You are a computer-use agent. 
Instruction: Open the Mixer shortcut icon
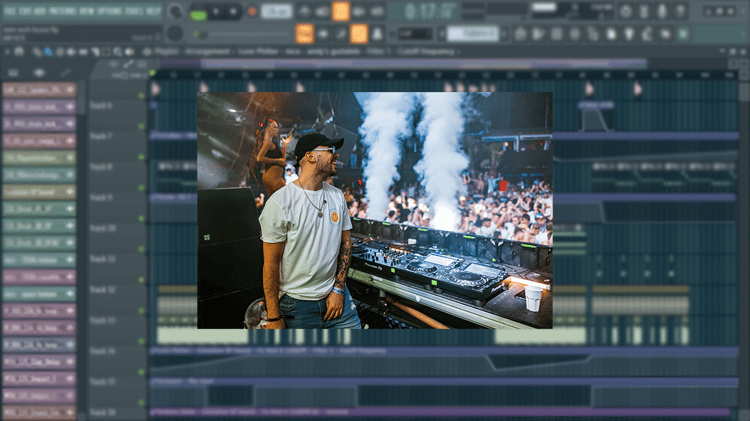coord(574,33)
